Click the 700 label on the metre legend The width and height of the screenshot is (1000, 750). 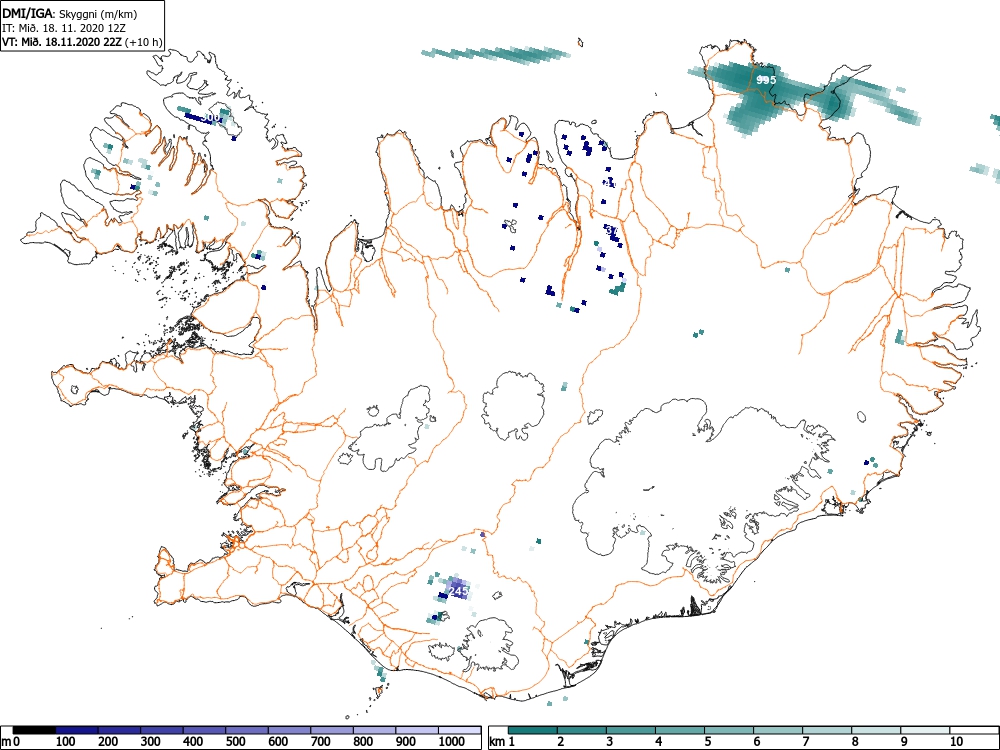[x=321, y=742]
